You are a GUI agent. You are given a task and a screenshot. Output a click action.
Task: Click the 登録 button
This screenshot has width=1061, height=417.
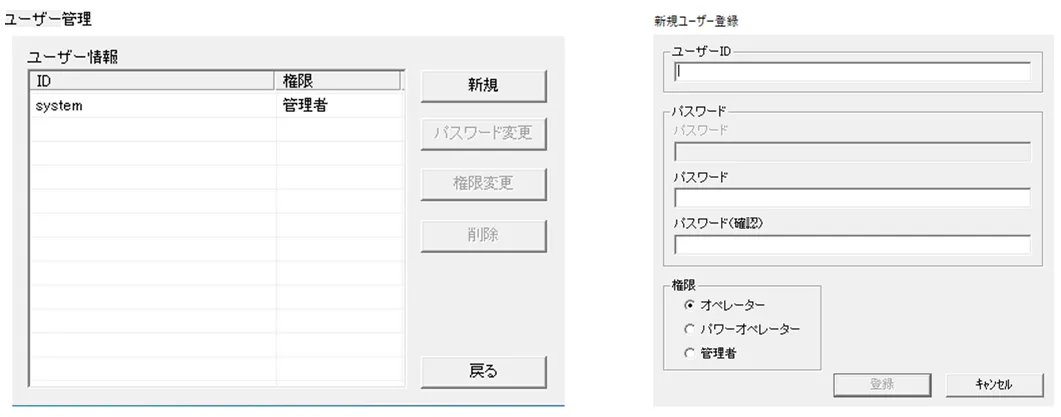(882, 385)
